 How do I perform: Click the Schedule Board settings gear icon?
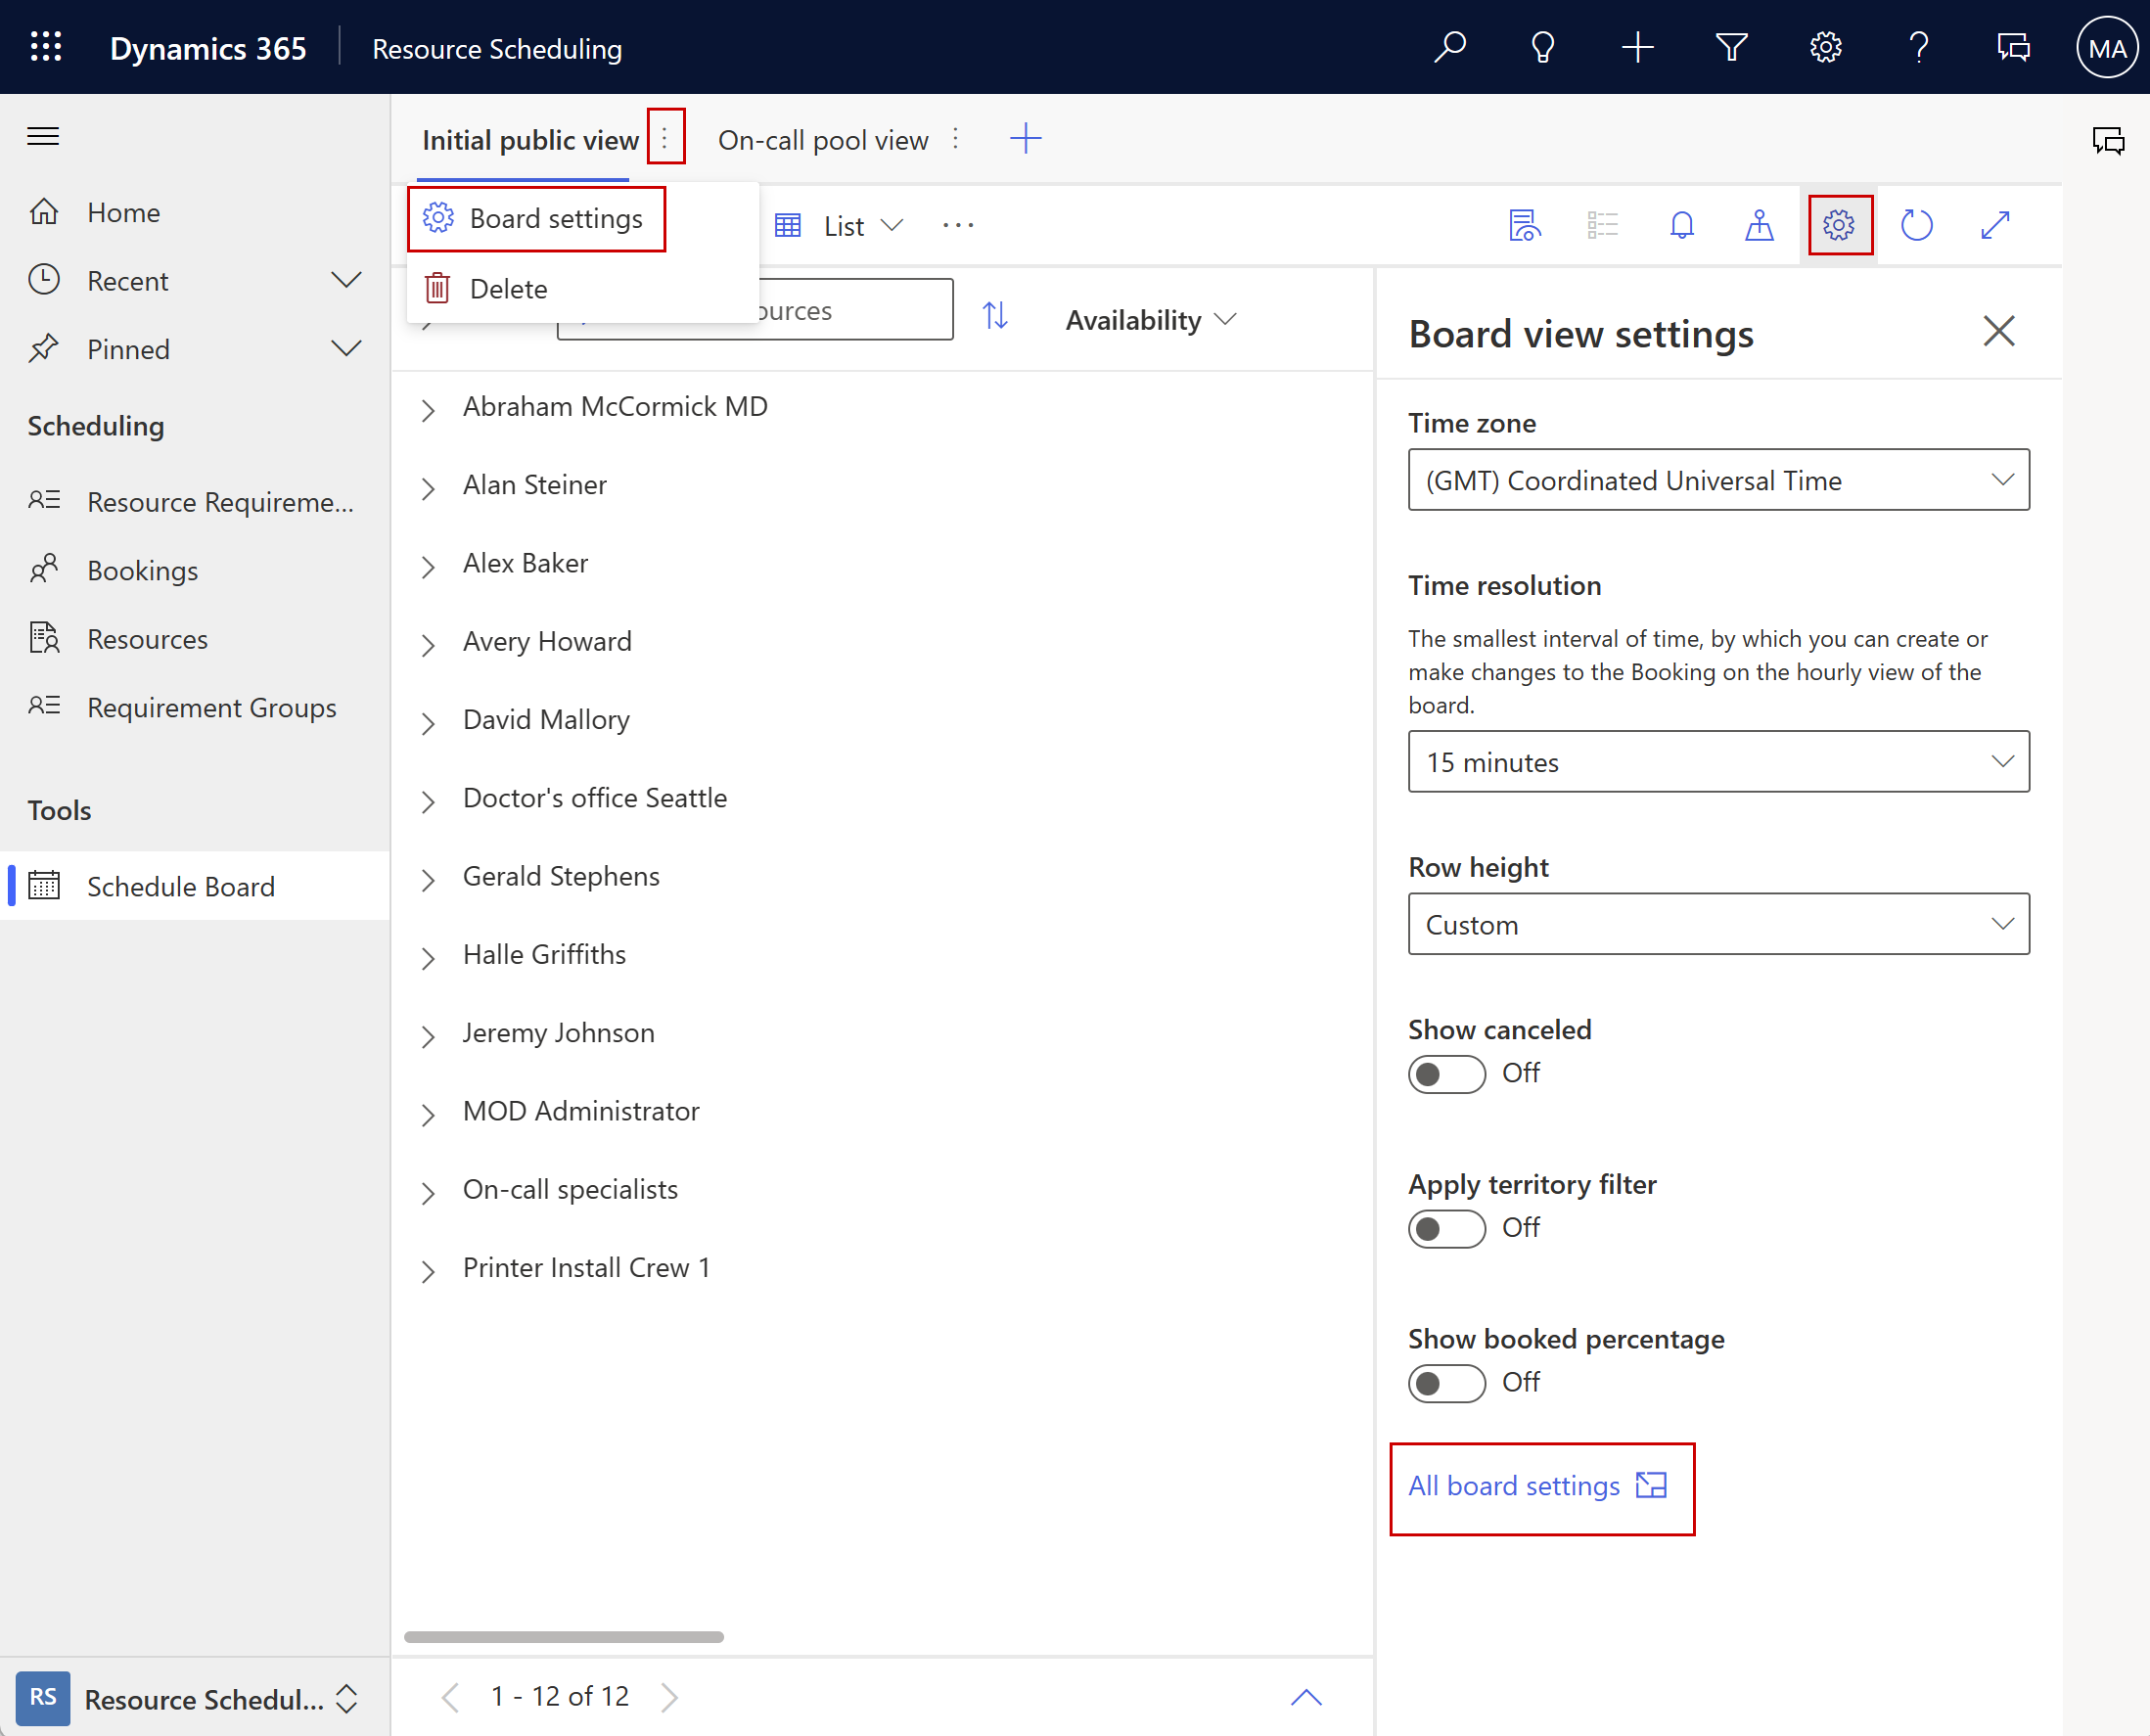[x=1837, y=223]
